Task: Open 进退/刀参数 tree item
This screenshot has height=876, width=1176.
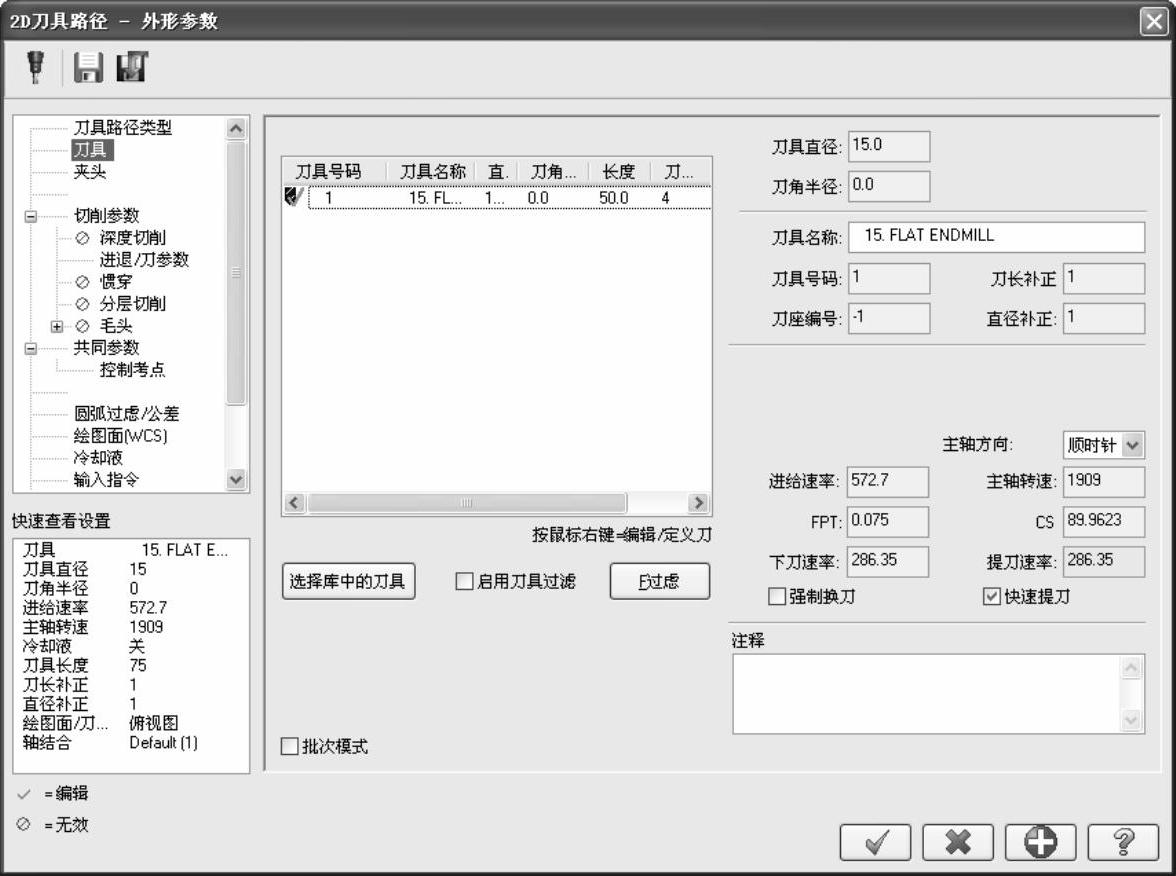Action: 145,260
